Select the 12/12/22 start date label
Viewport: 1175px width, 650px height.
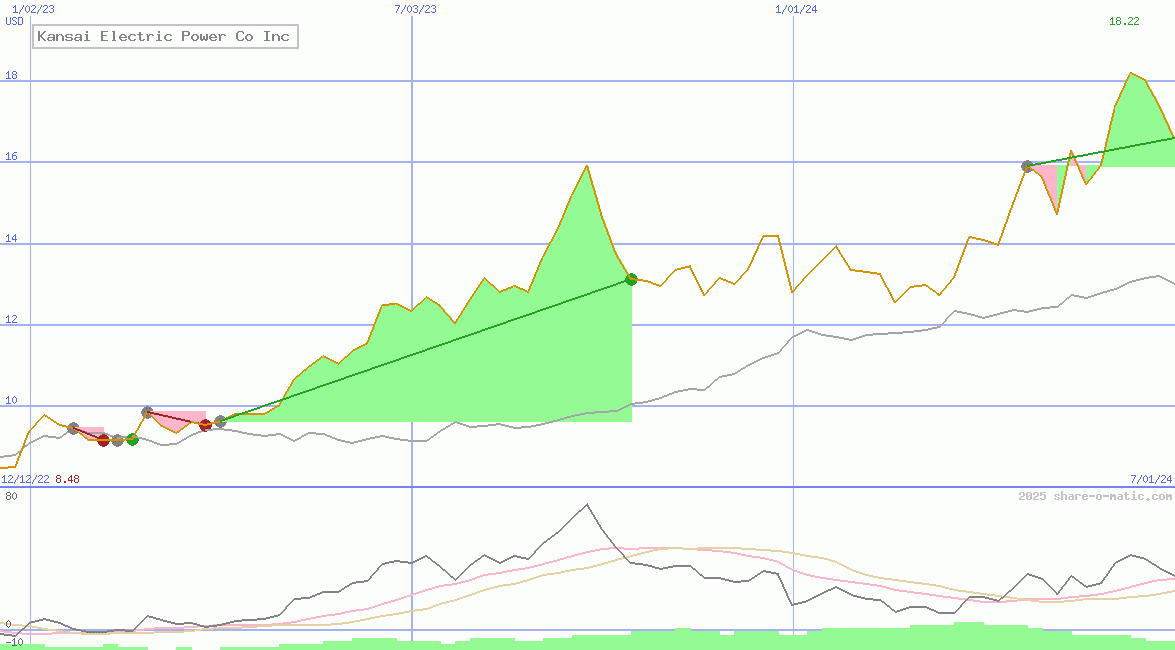click(26, 479)
